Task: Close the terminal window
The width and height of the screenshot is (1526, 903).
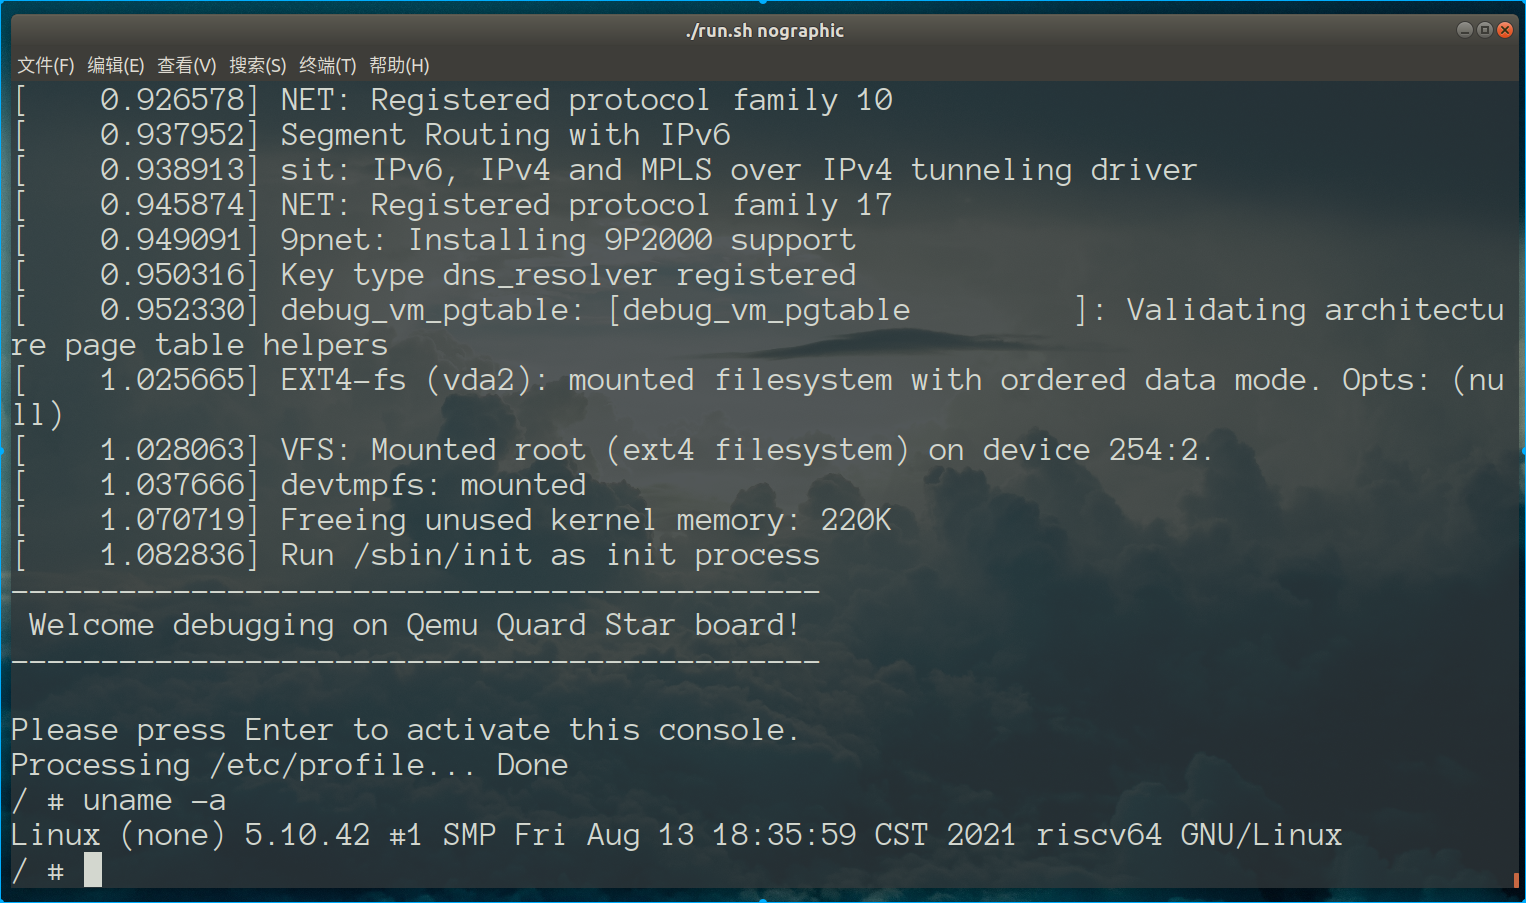Action: [1505, 30]
